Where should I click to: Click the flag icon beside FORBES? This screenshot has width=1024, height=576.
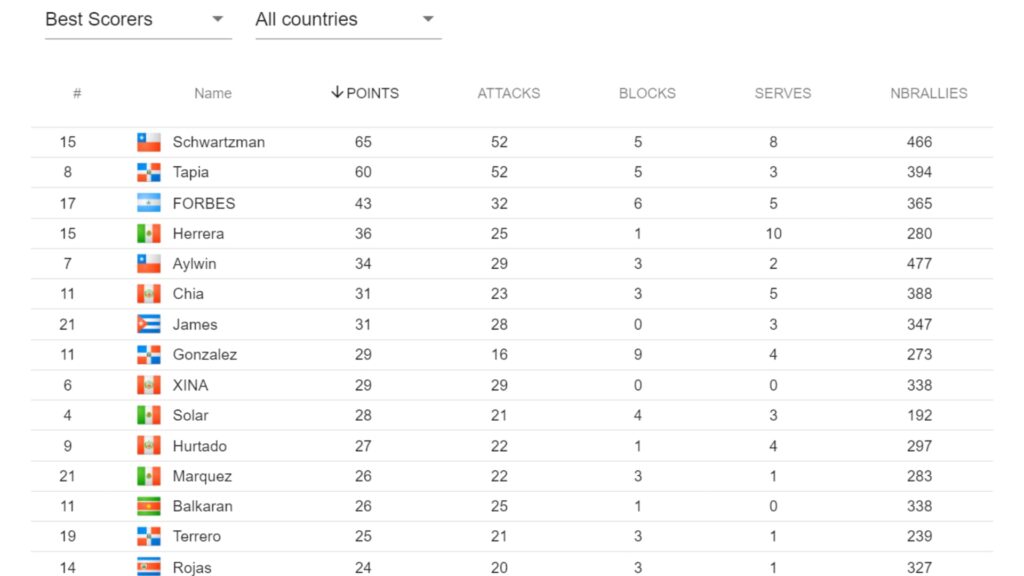tap(149, 203)
